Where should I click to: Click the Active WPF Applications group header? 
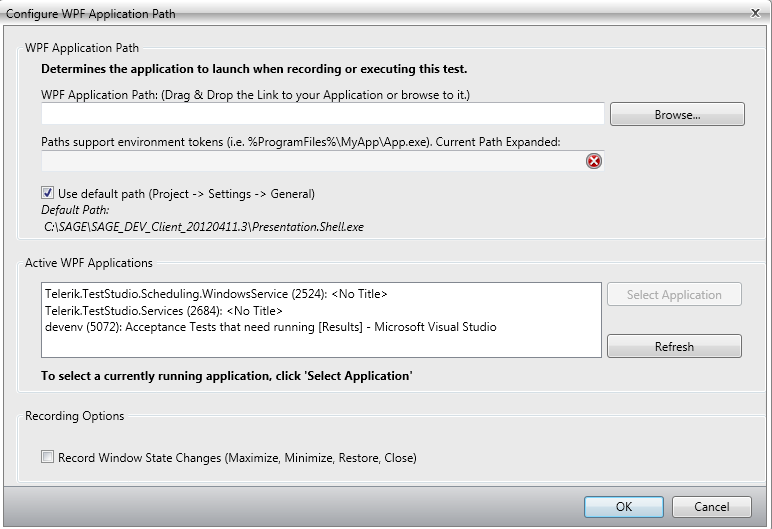click(x=89, y=263)
